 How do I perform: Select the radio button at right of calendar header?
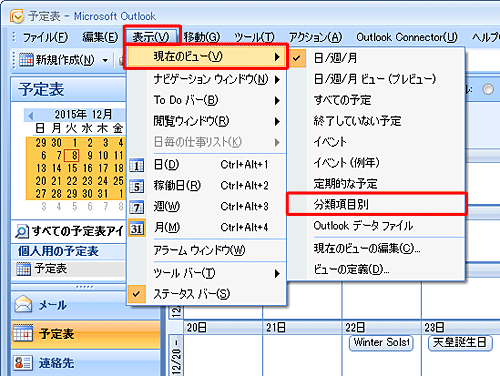pyautogui.click(x=488, y=89)
